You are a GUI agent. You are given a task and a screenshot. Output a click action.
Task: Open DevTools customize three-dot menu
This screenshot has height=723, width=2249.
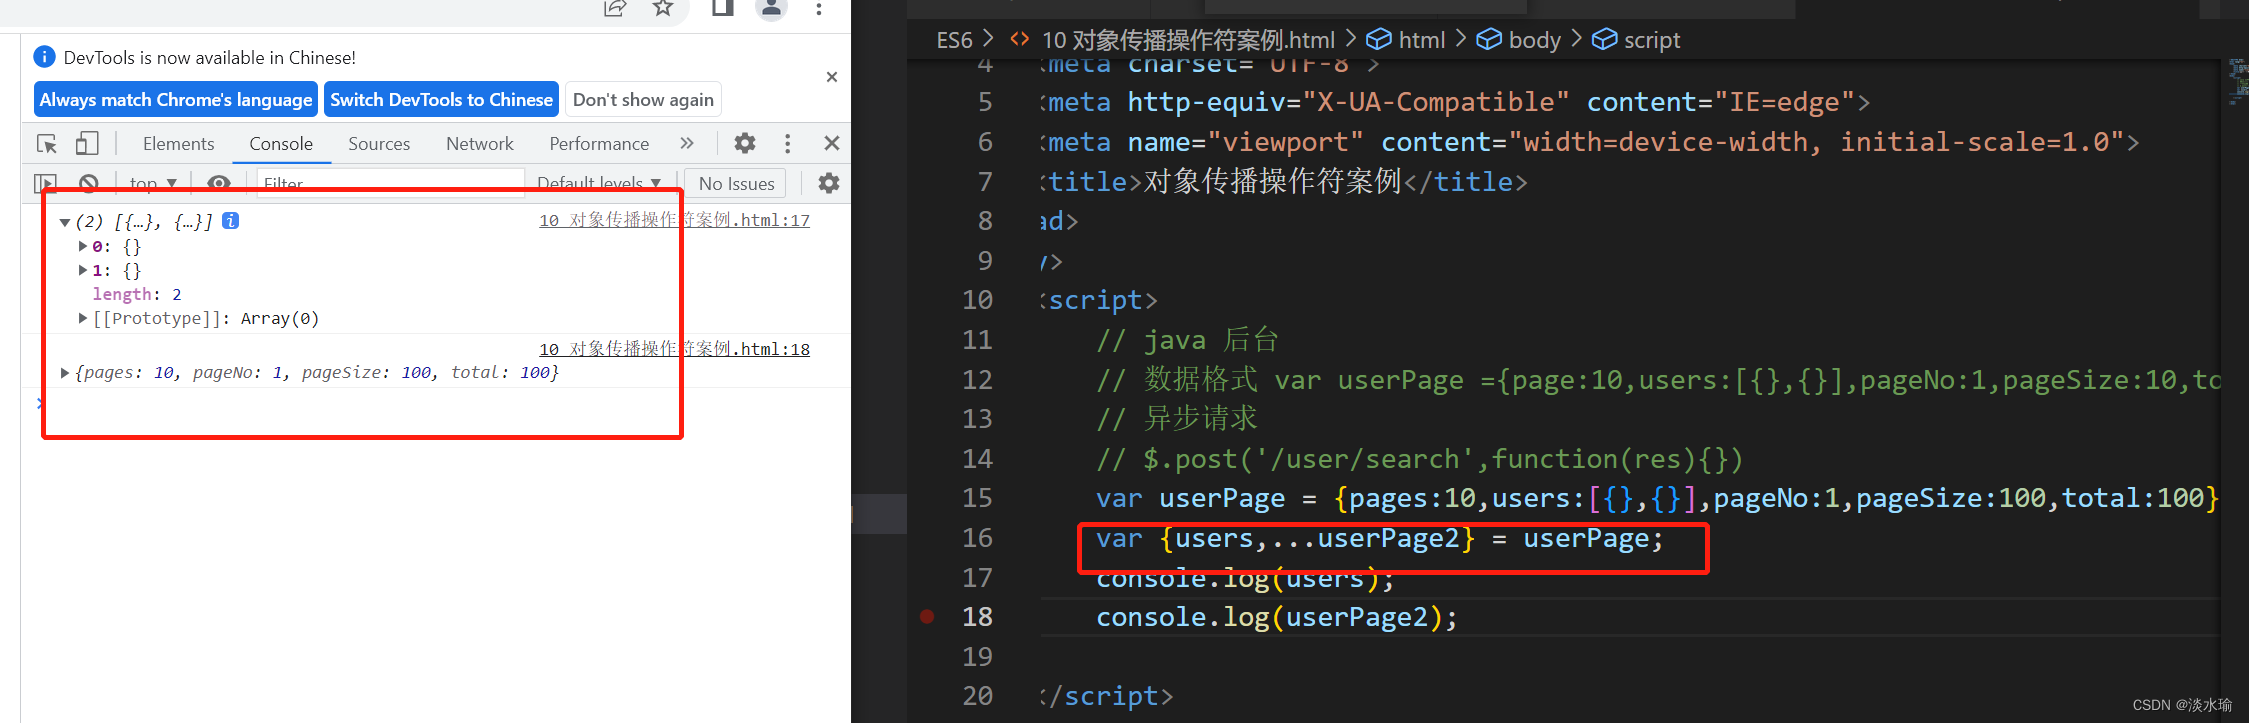point(788,143)
